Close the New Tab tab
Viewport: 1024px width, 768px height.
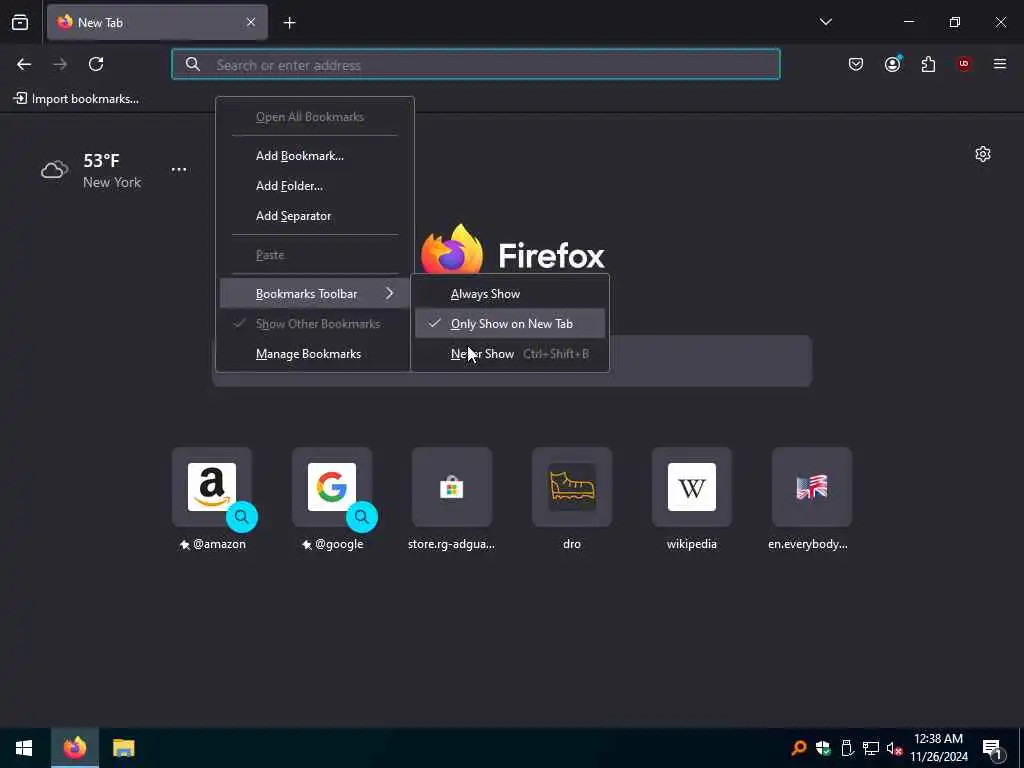point(251,22)
